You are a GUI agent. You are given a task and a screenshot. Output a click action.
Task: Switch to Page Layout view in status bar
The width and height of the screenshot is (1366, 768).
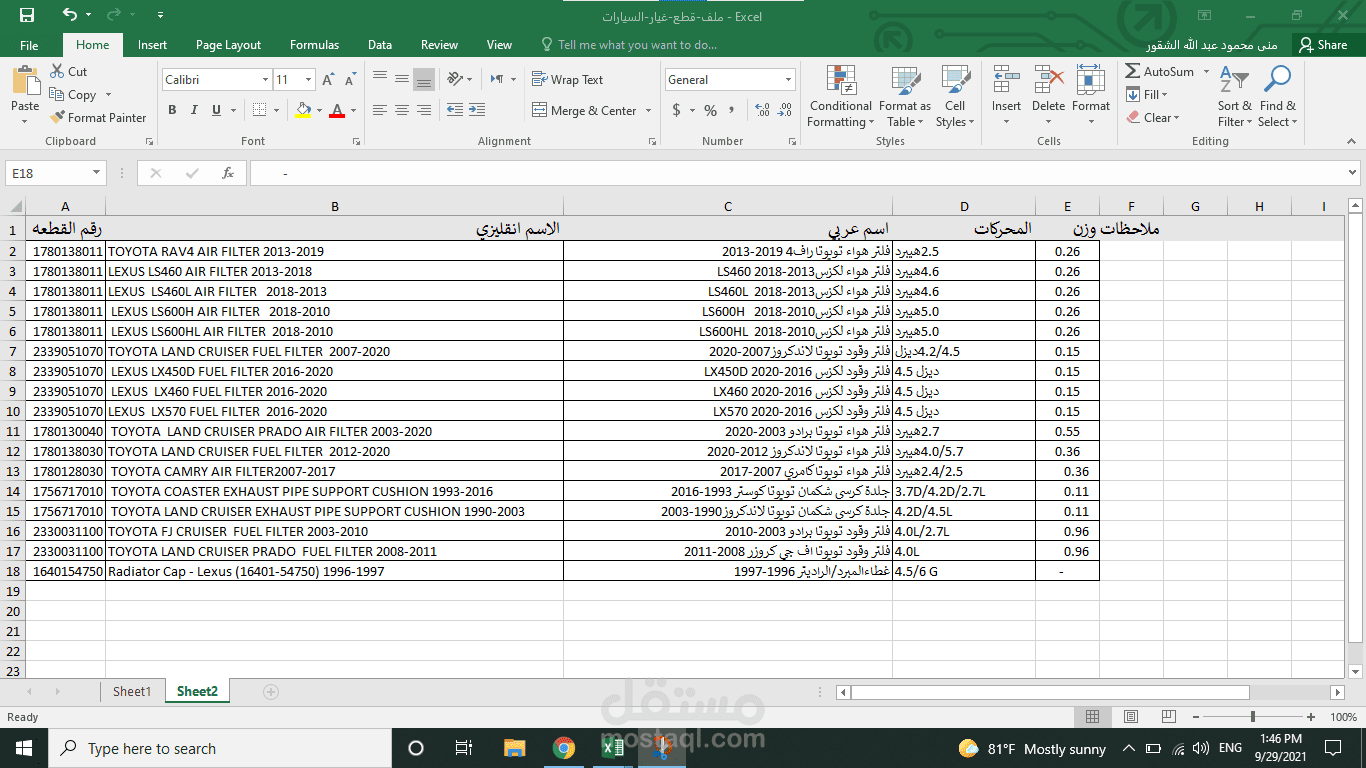1130,717
